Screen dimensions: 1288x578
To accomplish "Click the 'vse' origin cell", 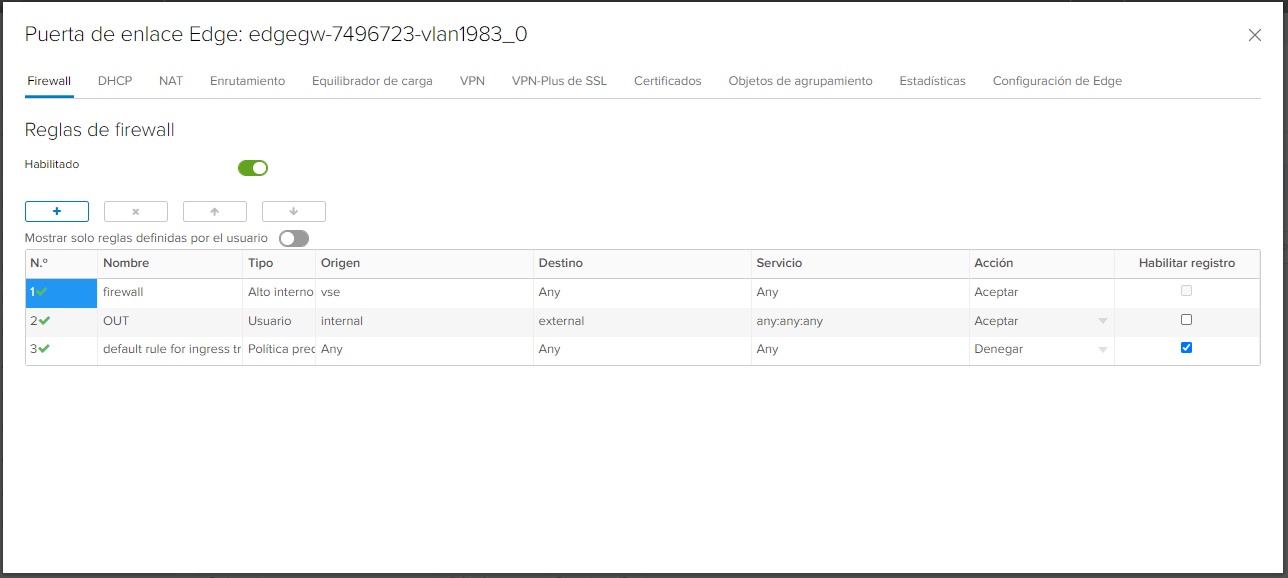I will pos(424,292).
